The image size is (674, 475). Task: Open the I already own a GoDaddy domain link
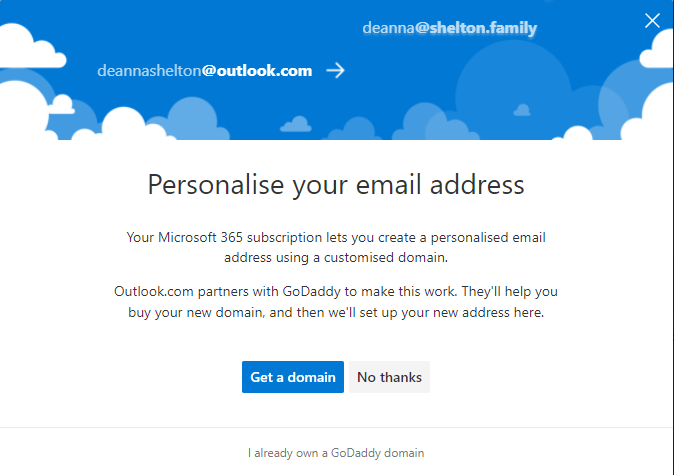click(x=336, y=453)
